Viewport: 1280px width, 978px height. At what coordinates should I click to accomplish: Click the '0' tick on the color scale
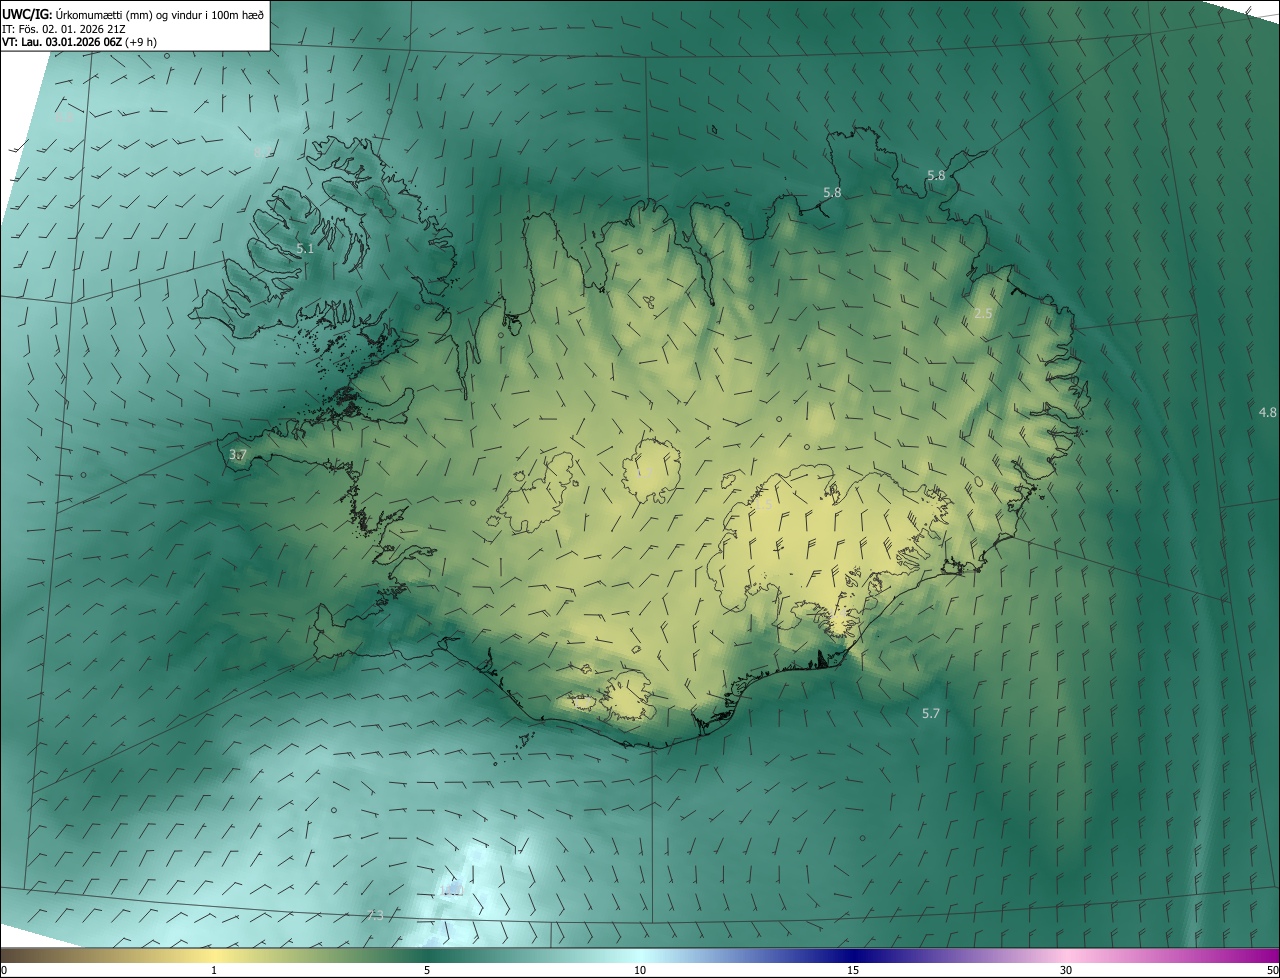click(3, 970)
